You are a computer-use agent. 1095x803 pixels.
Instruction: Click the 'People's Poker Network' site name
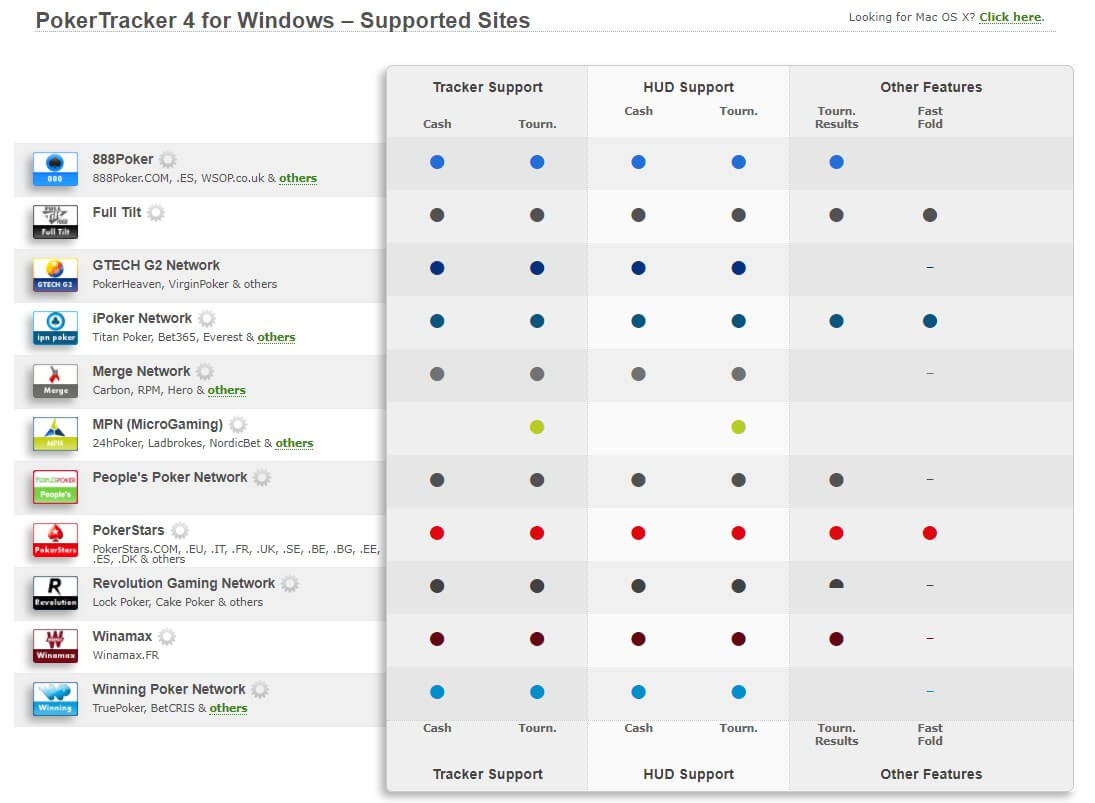tap(170, 478)
